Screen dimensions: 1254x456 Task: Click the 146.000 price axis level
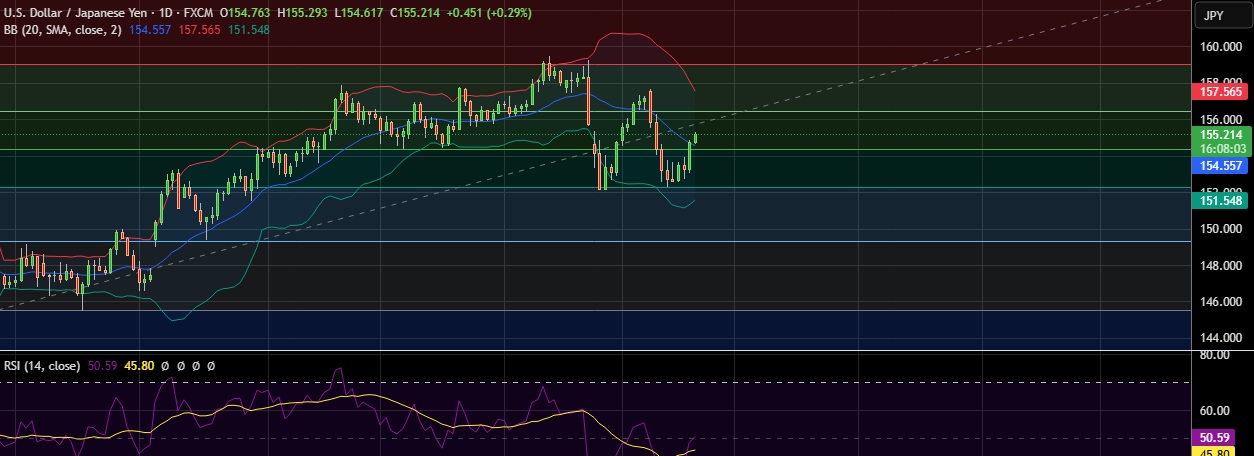click(1221, 302)
